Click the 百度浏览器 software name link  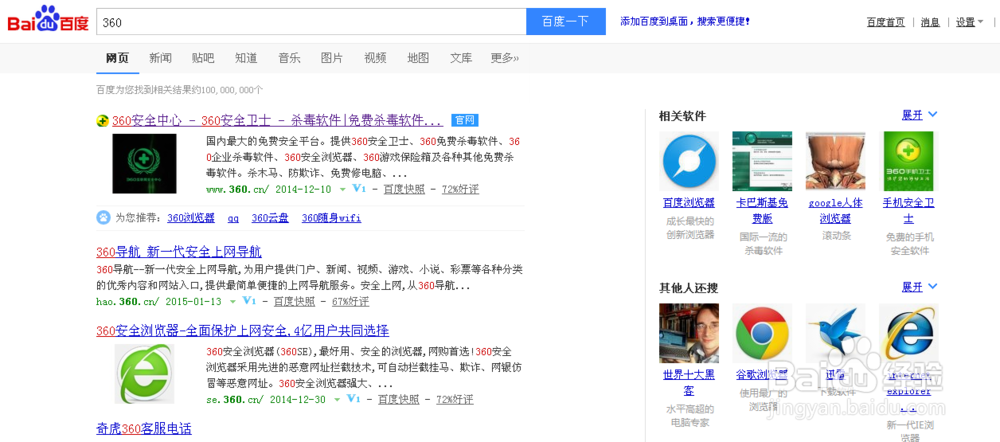click(689, 203)
